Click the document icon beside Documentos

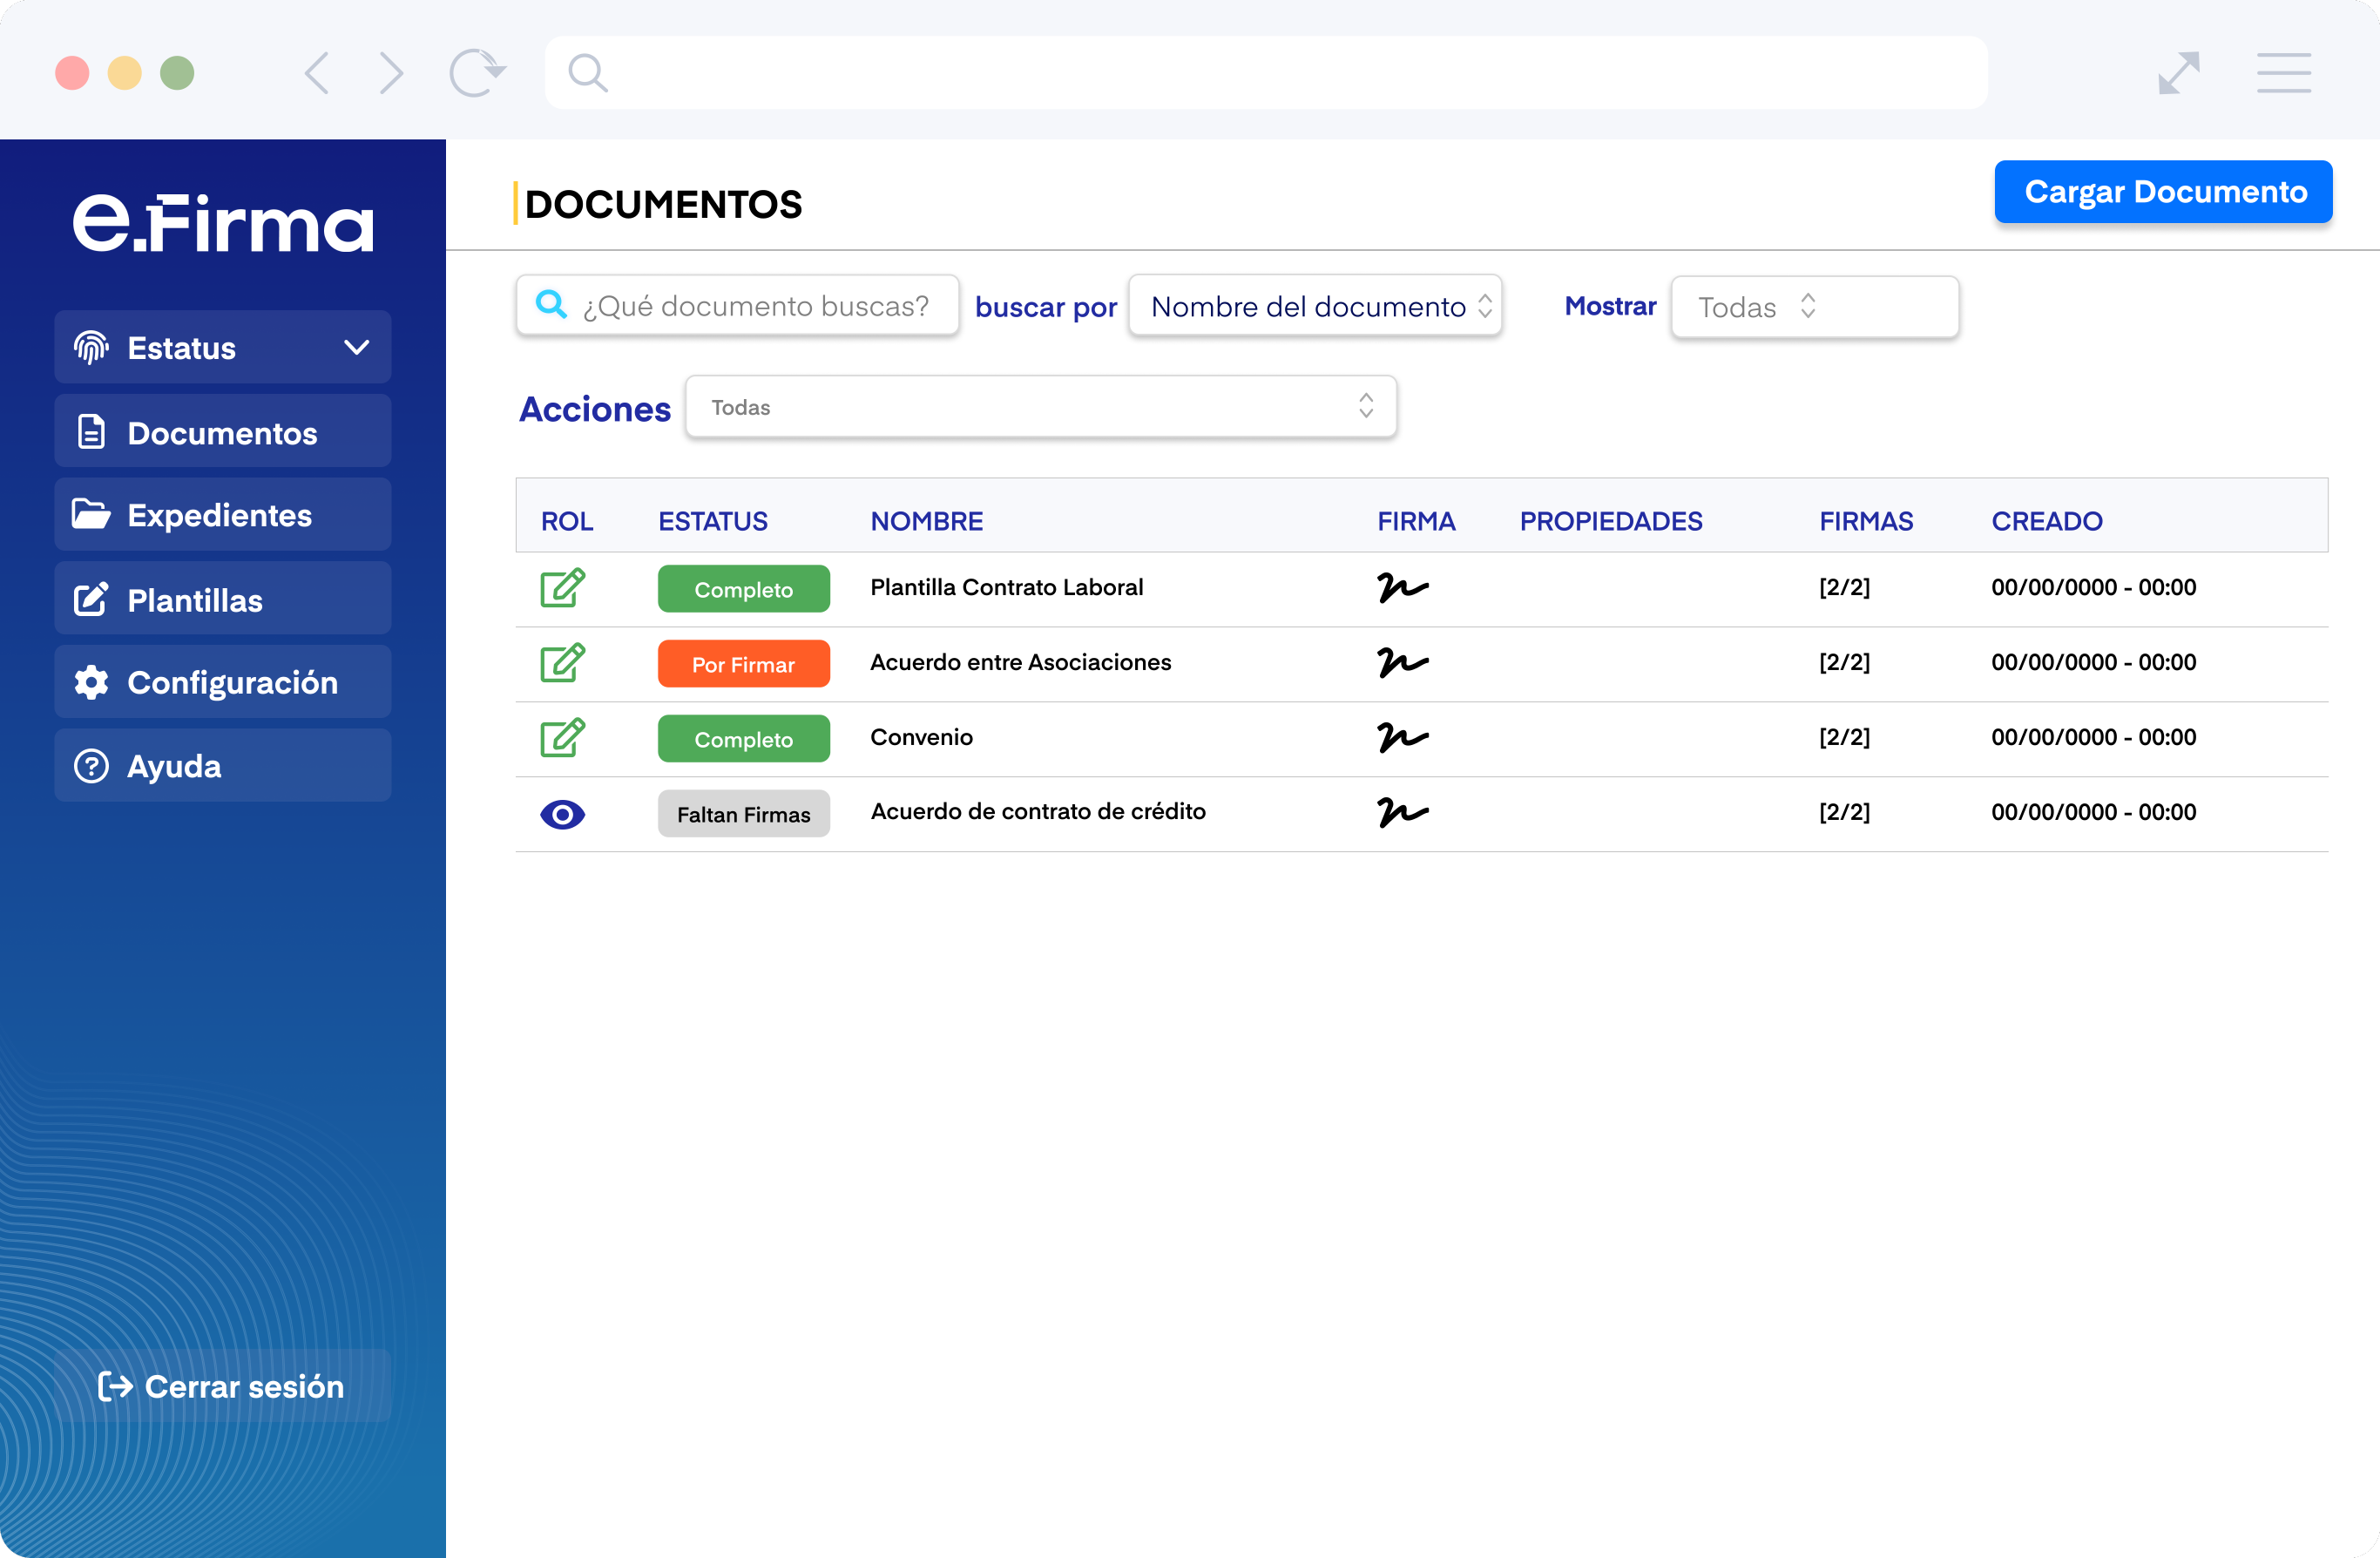tap(91, 432)
